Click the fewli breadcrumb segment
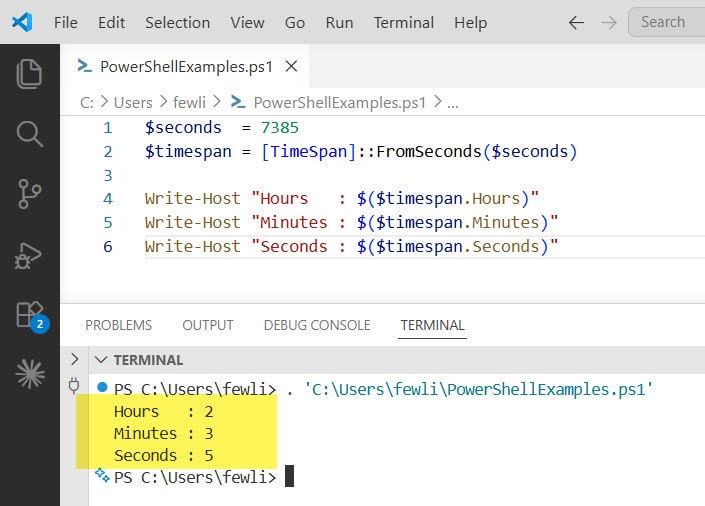The height and width of the screenshot is (506, 705). click(189, 103)
